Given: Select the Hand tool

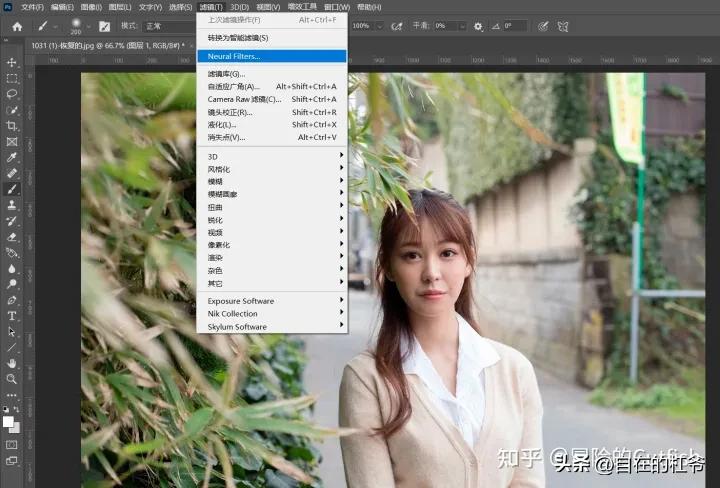Looking at the screenshot, I should pyautogui.click(x=12, y=363).
